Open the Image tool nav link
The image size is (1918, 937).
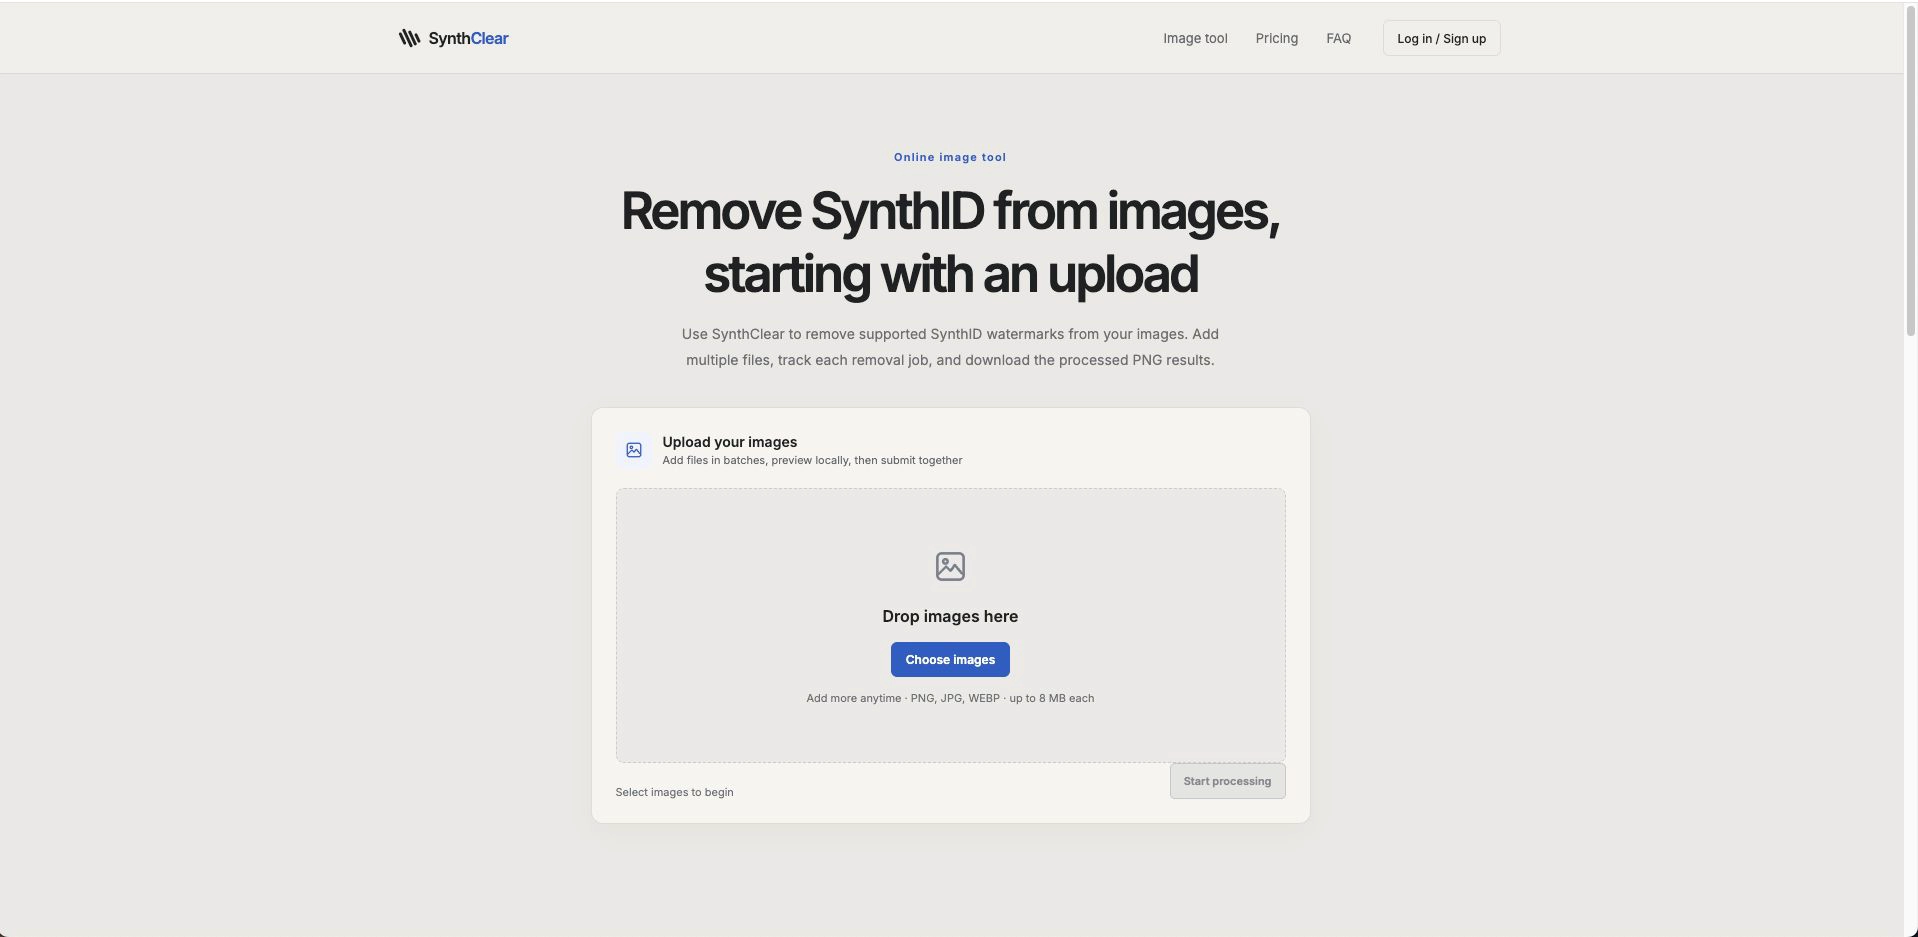(x=1195, y=38)
